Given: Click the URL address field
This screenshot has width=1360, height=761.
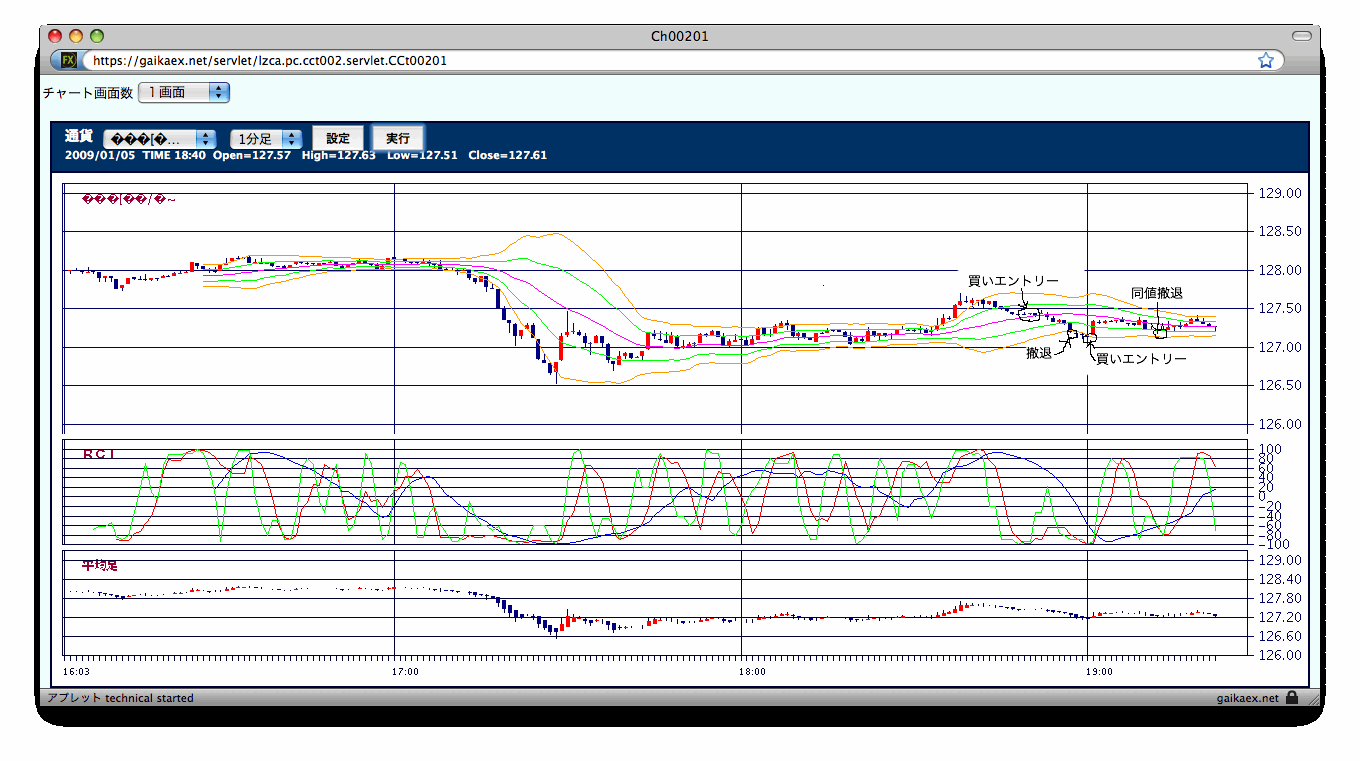Looking at the screenshot, I should tap(667, 60).
